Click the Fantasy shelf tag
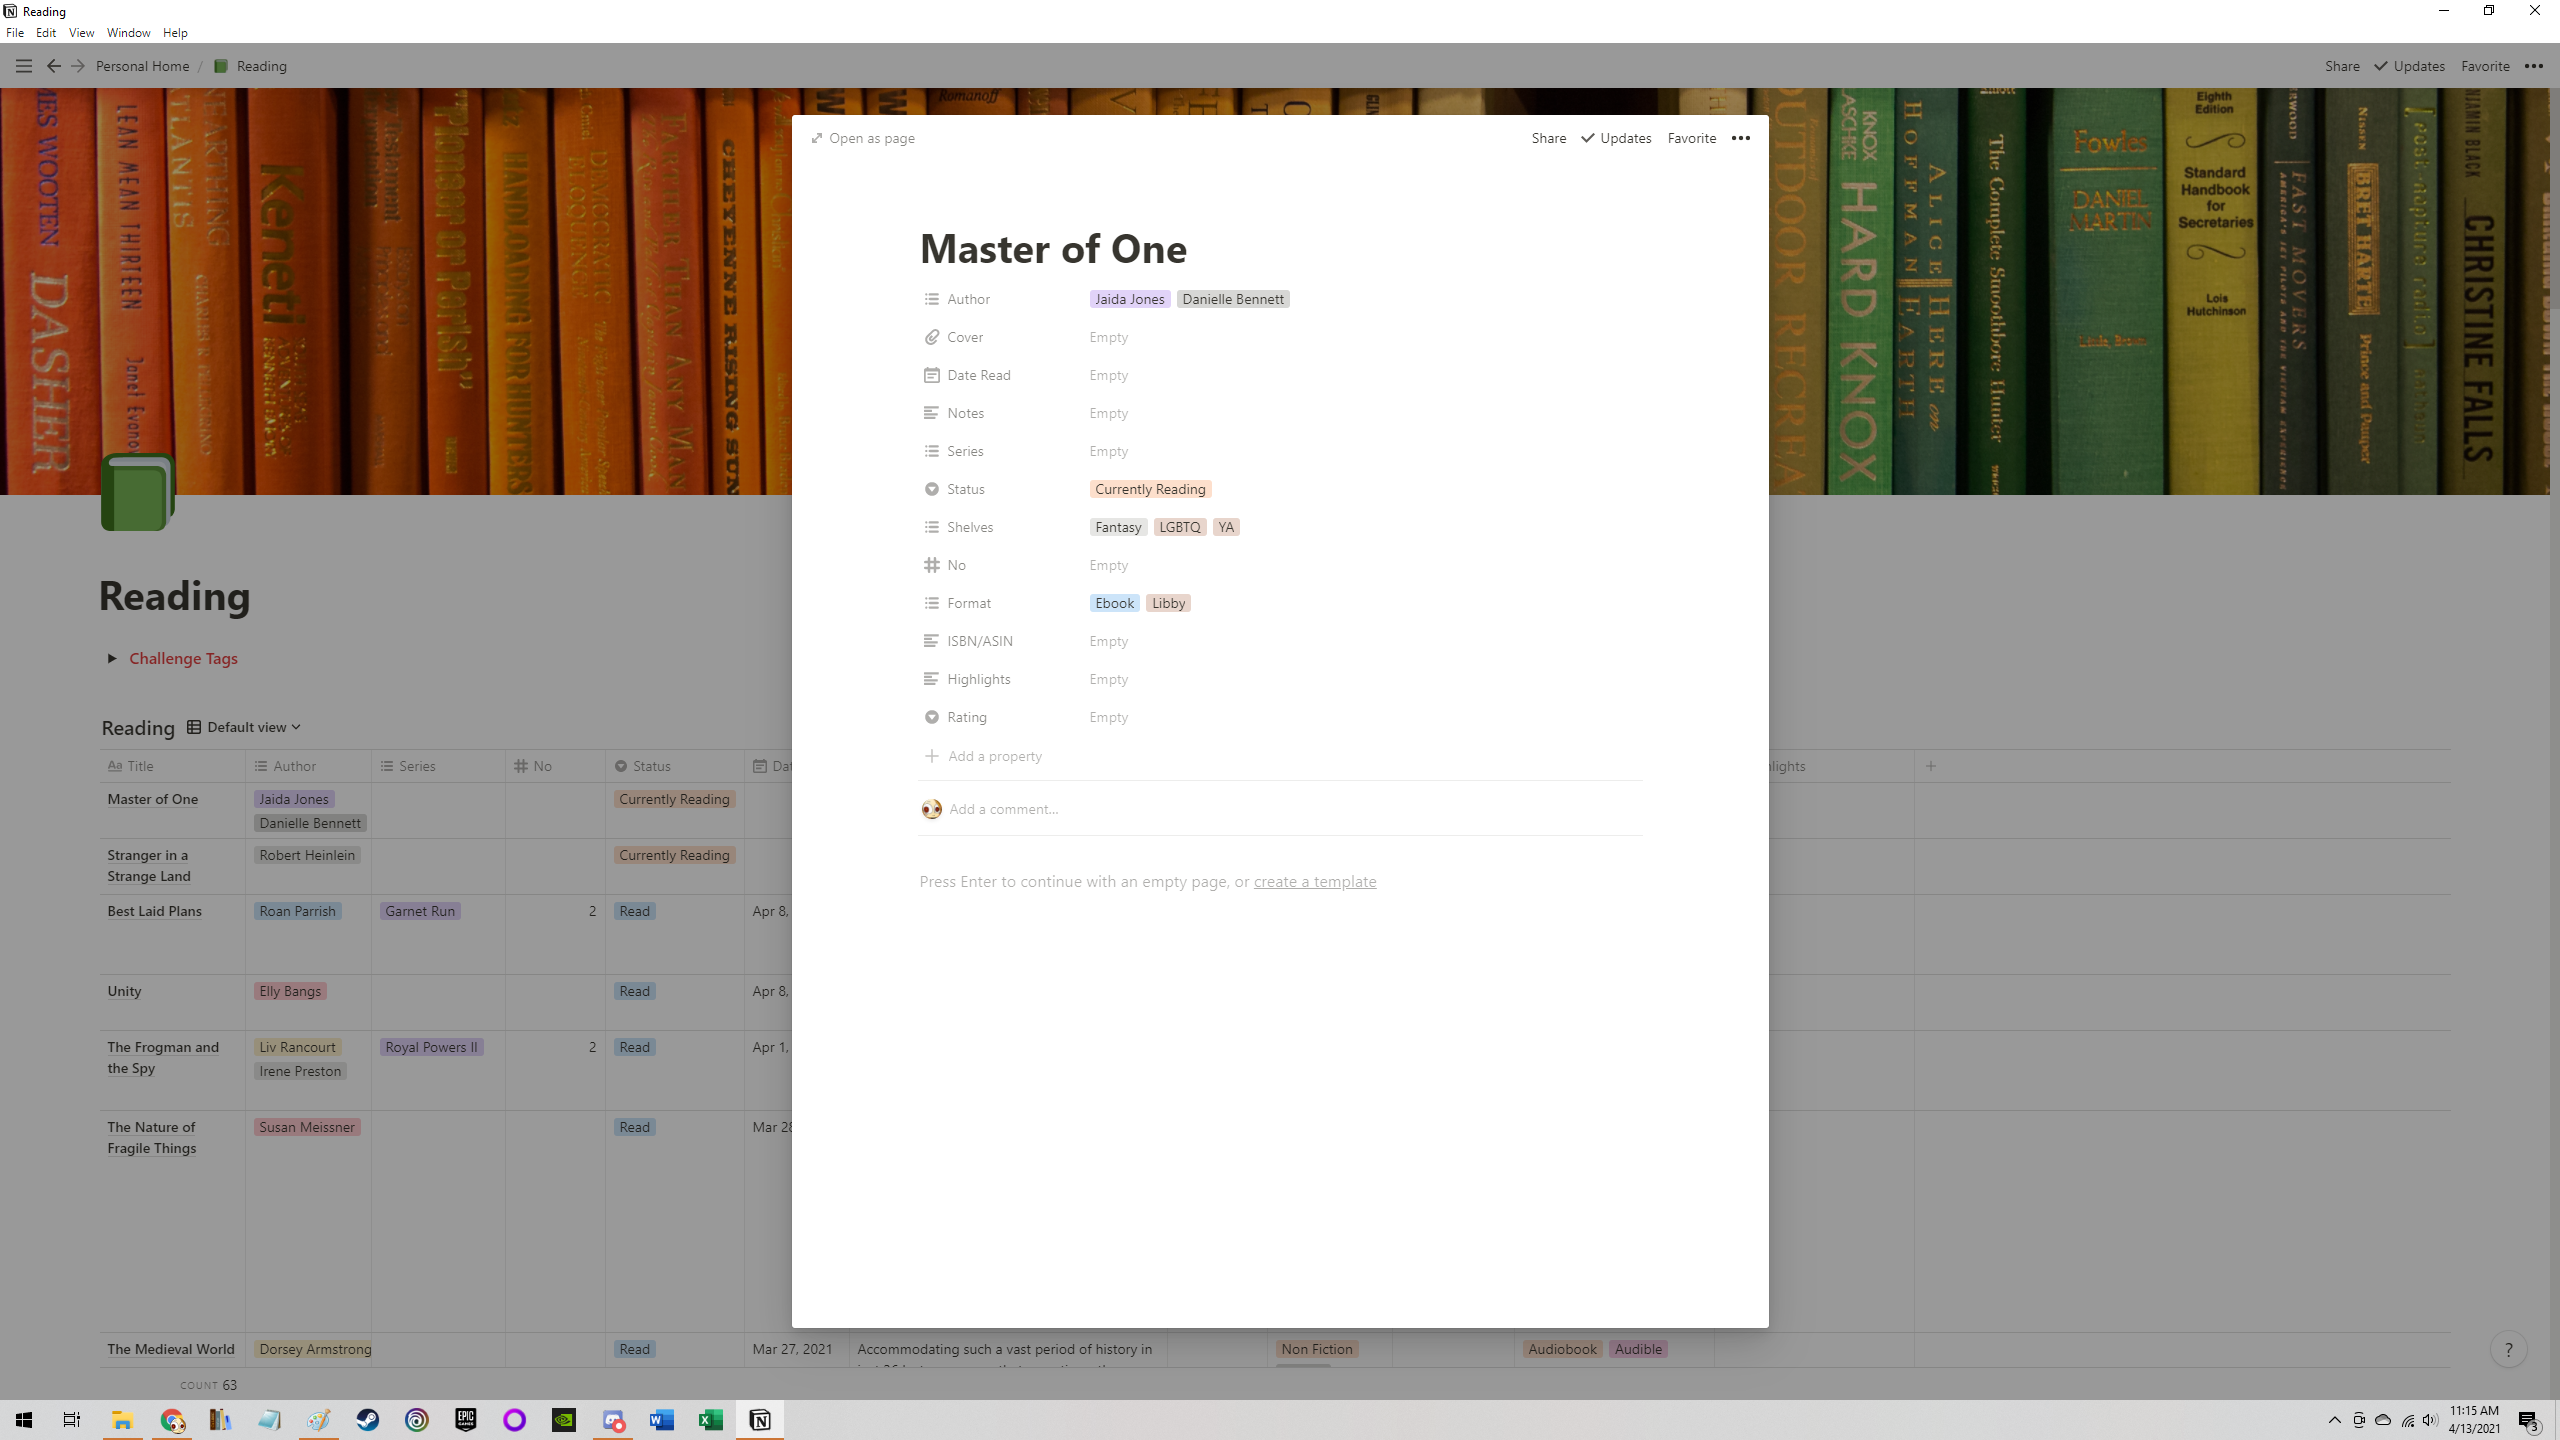 tap(1117, 527)
